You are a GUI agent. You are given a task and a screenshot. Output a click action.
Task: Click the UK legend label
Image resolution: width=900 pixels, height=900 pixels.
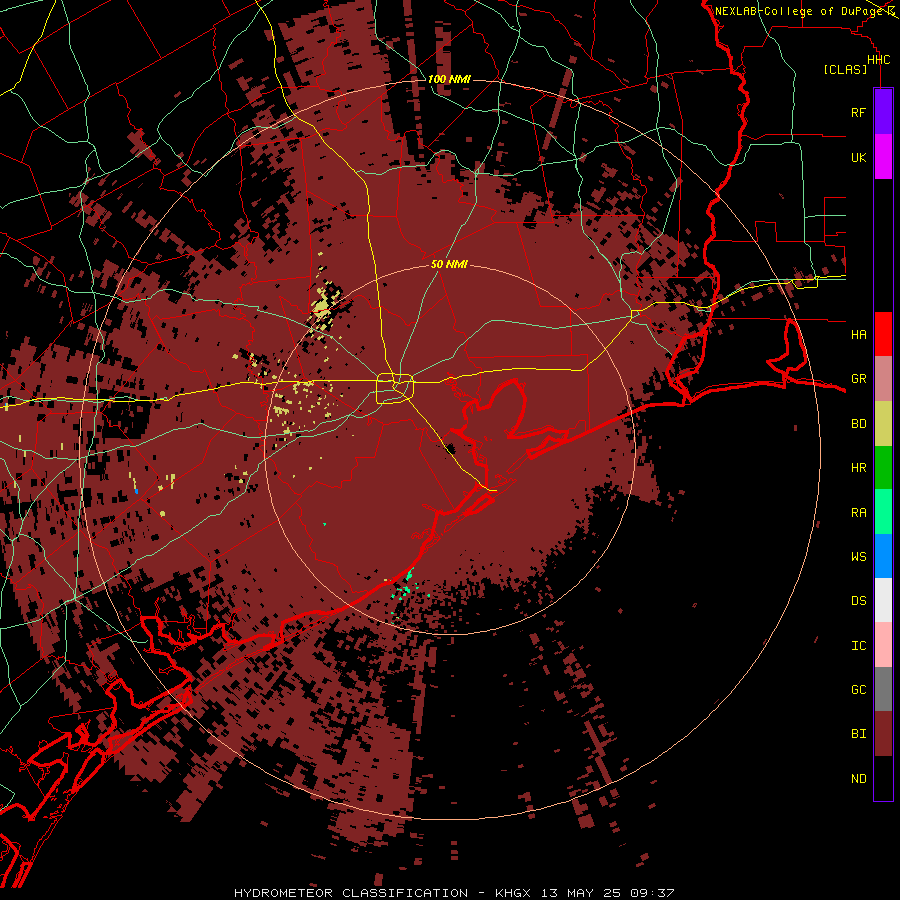coord(858,157)
